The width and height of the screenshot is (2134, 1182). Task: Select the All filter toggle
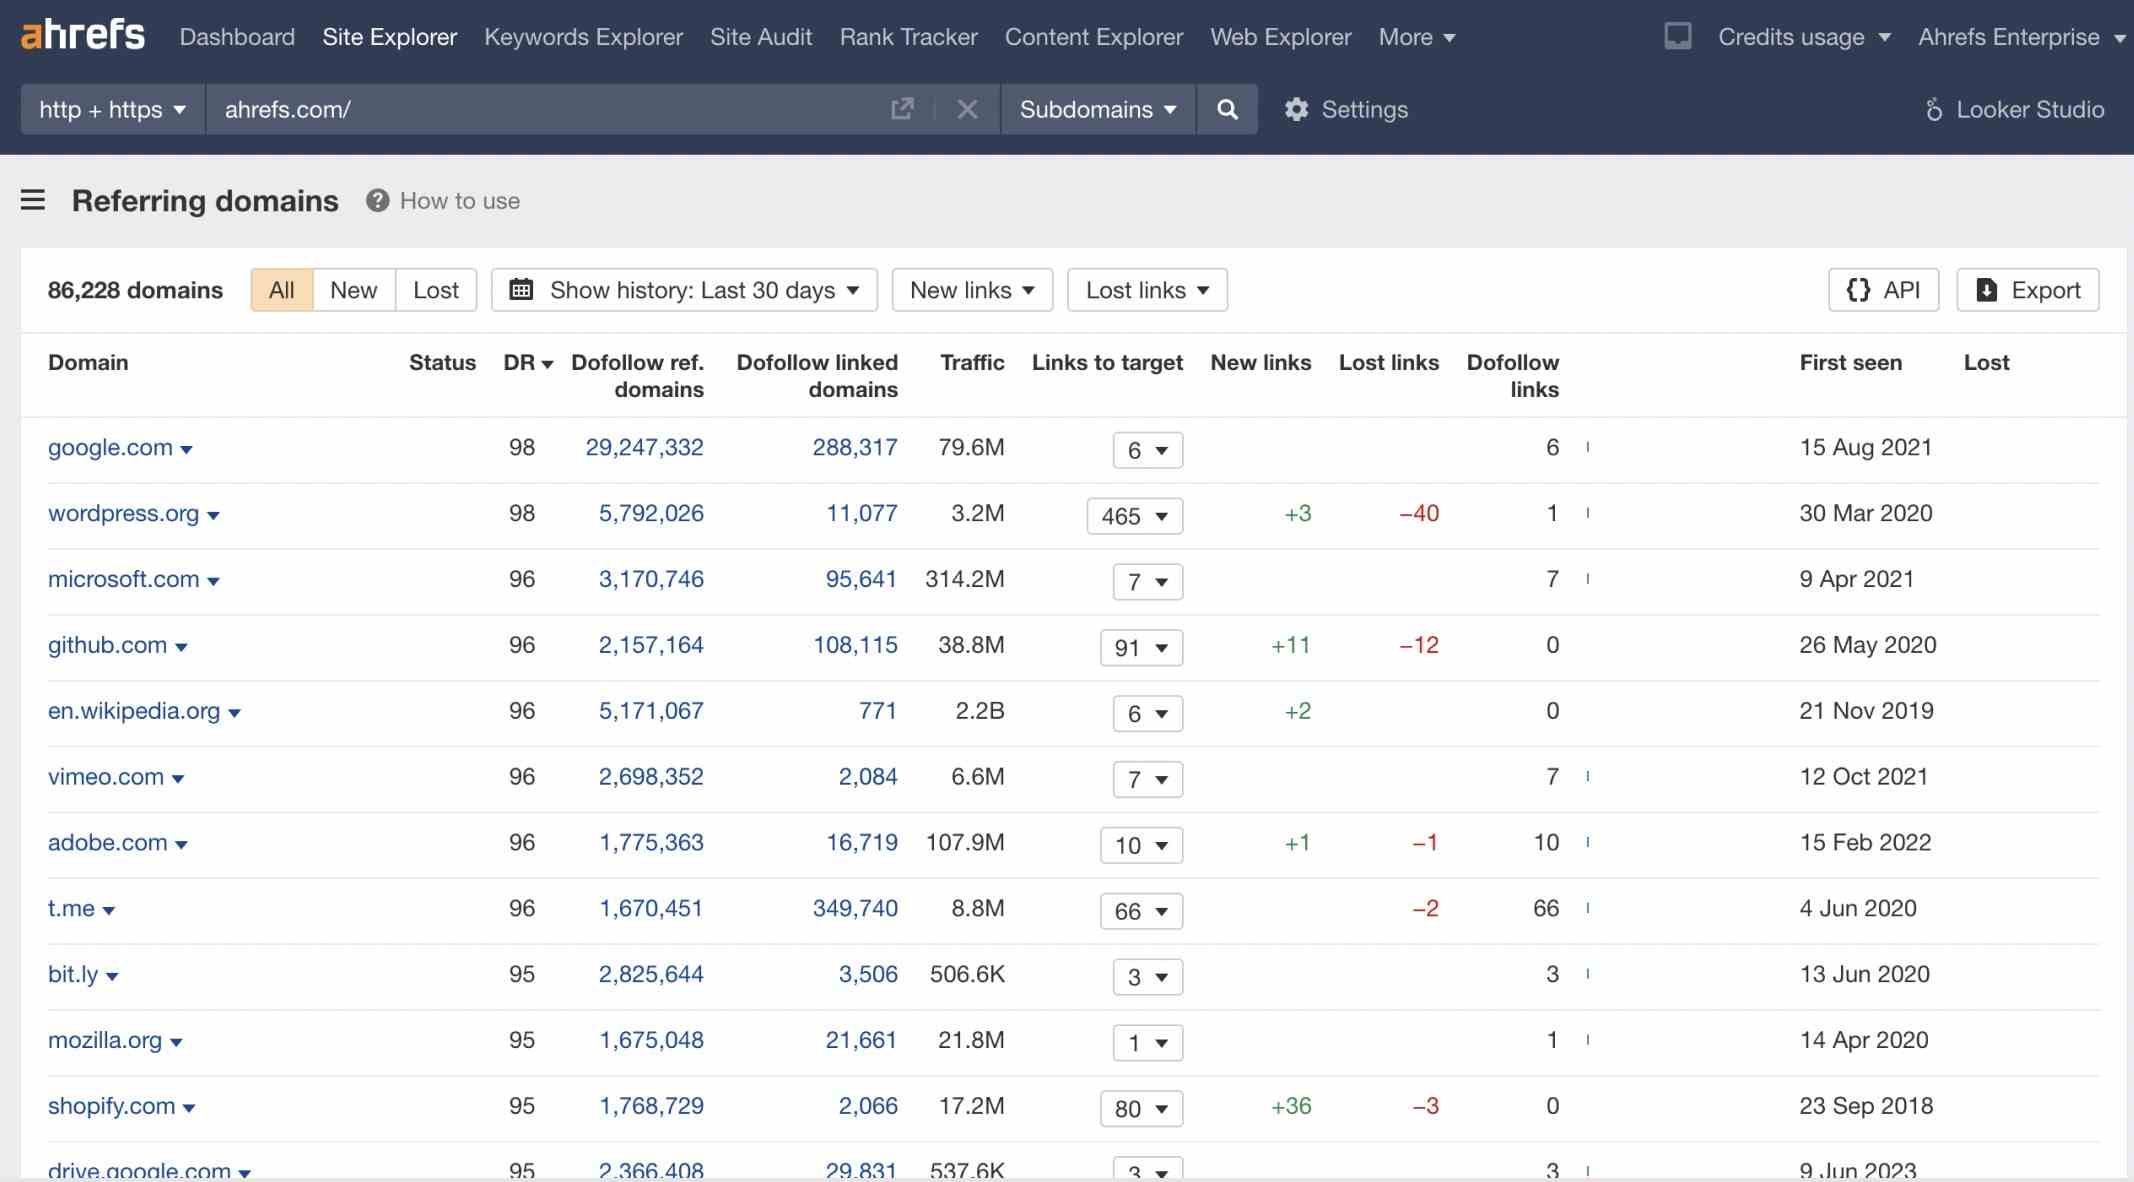pyautogui.click(x=281, y=289)
